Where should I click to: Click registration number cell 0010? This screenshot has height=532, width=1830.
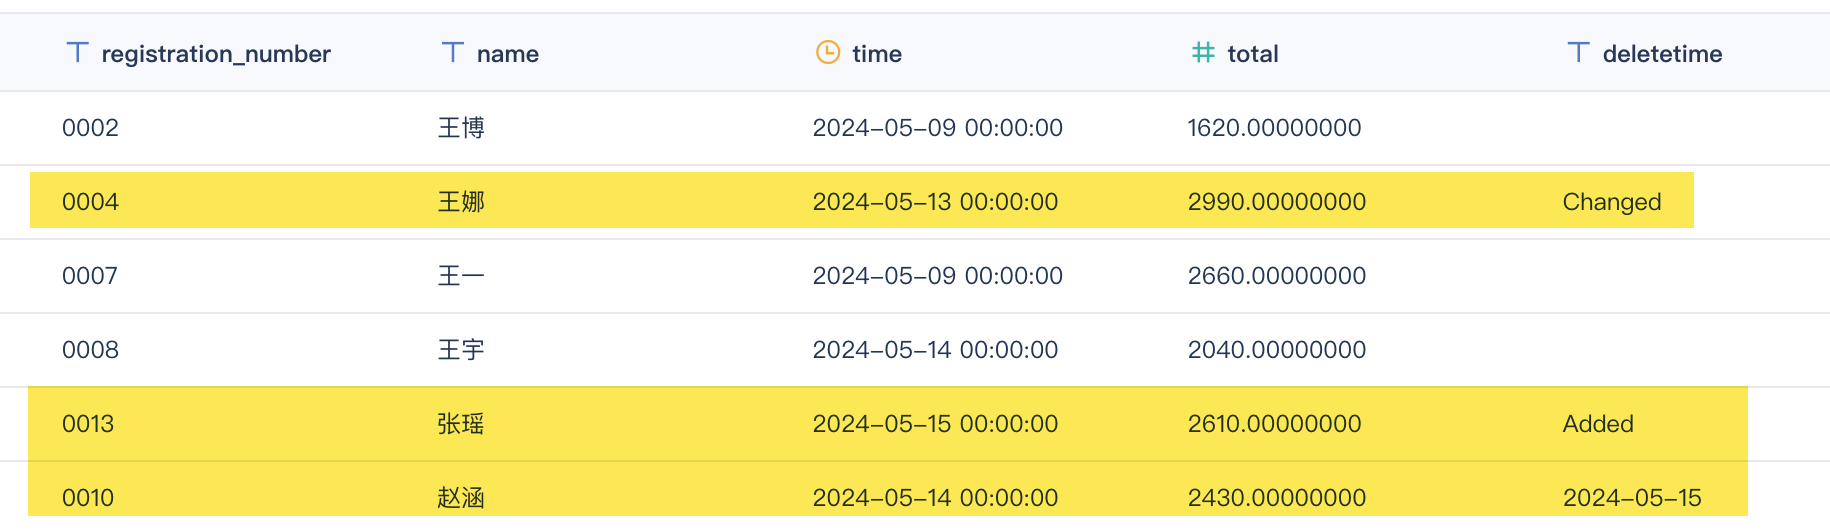pos(88,498)
